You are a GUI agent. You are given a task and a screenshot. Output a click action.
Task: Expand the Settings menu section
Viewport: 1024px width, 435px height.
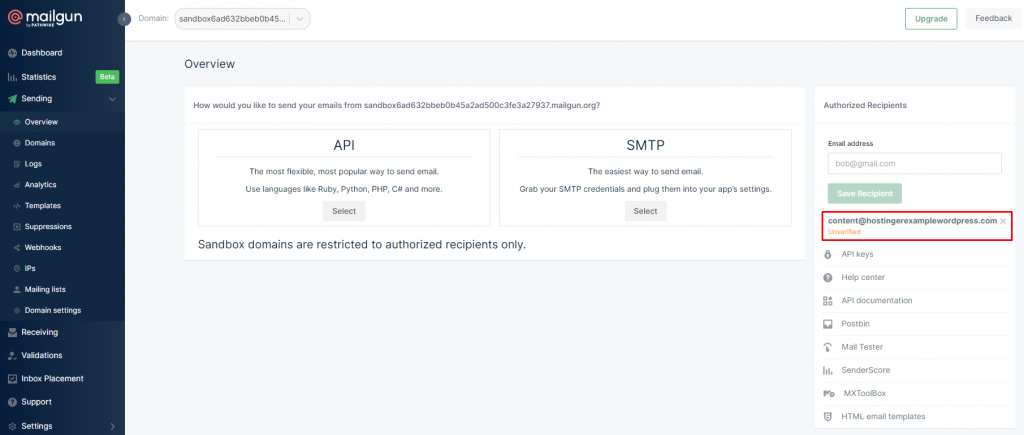click(113, 426)
